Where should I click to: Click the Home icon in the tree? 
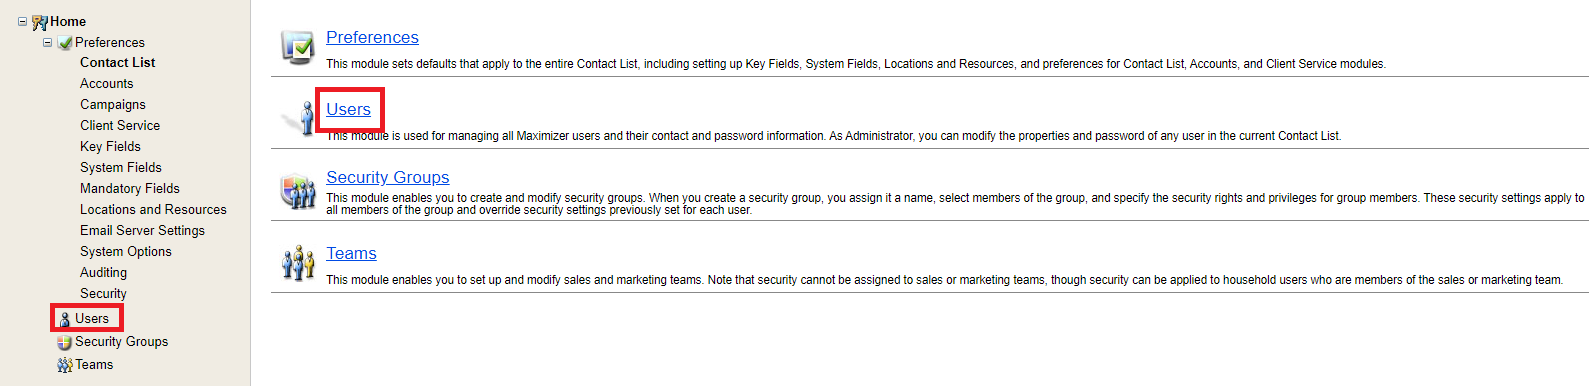40,22
